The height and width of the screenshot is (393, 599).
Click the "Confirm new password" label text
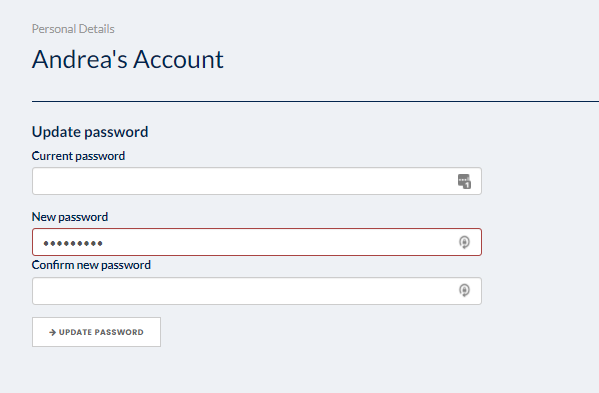click(x=91, y=265)
